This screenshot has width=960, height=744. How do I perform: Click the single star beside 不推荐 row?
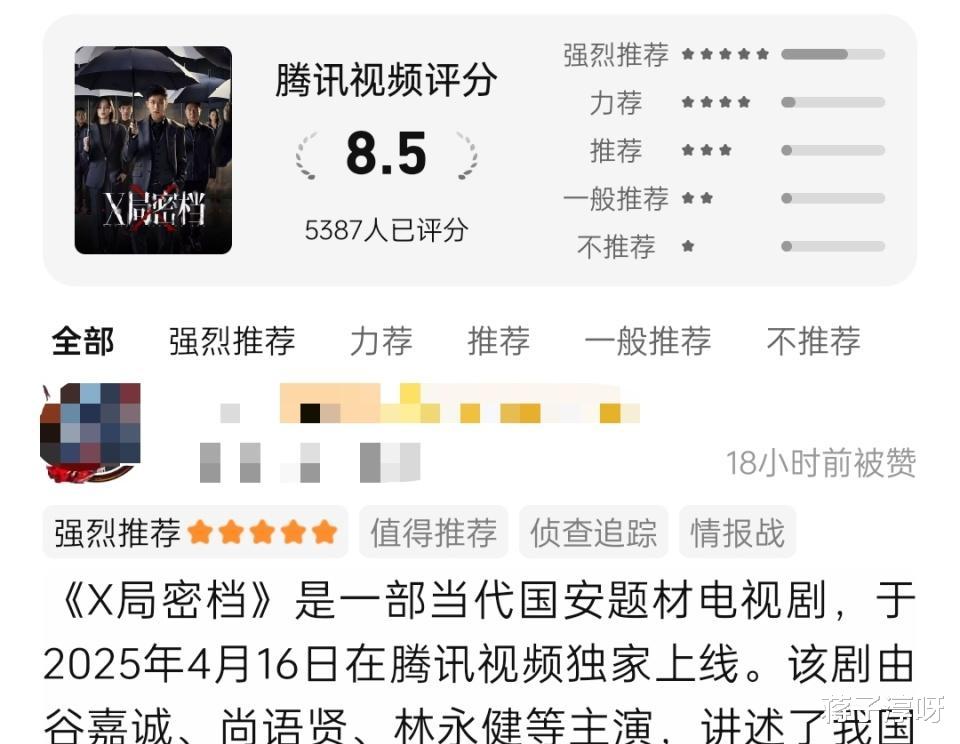pos(688,246)
